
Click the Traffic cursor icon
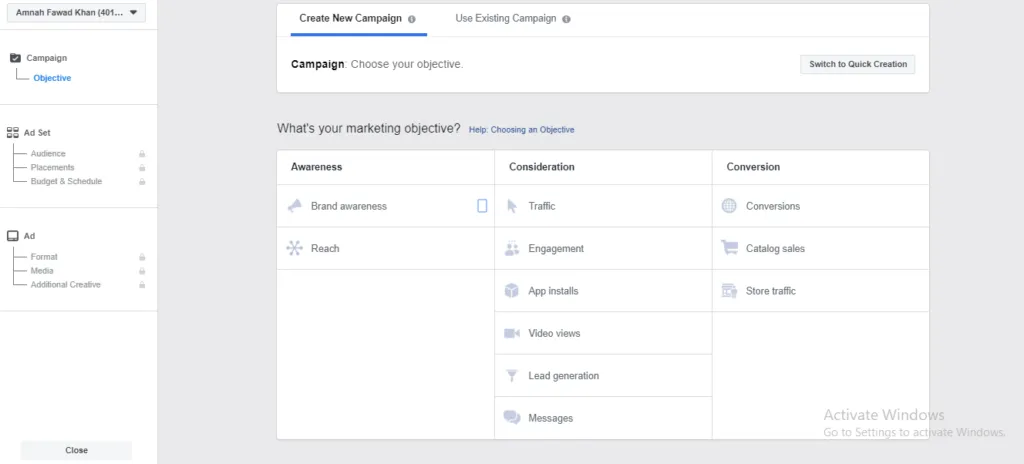point(513,206)
